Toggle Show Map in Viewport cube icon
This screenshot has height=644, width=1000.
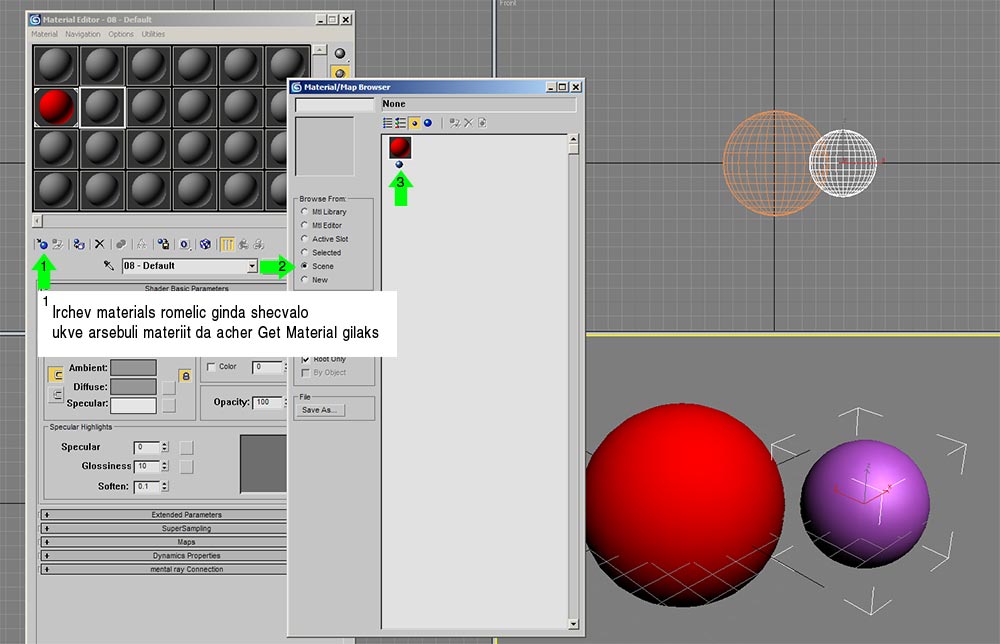pos(205,244)
